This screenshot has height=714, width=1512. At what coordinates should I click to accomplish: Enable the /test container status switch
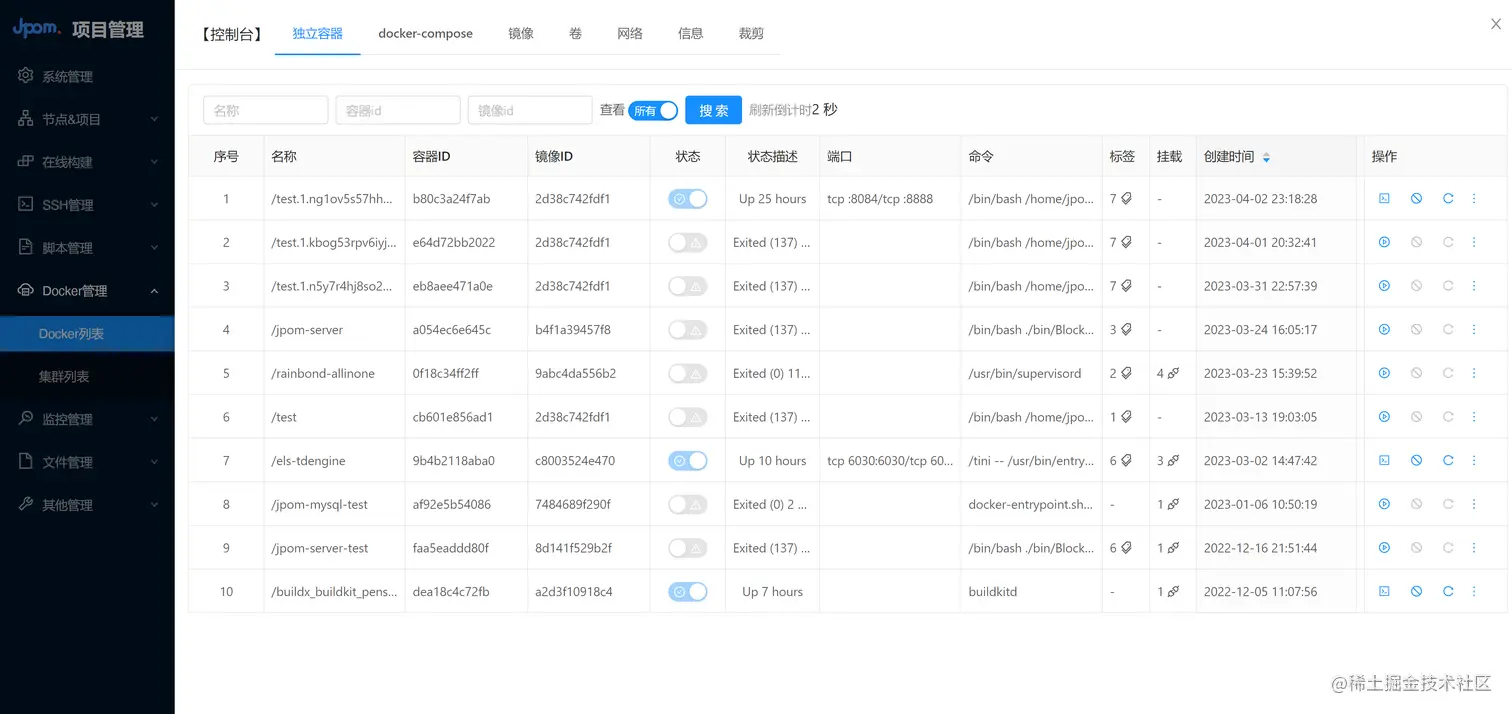click(x=688, y=416)
